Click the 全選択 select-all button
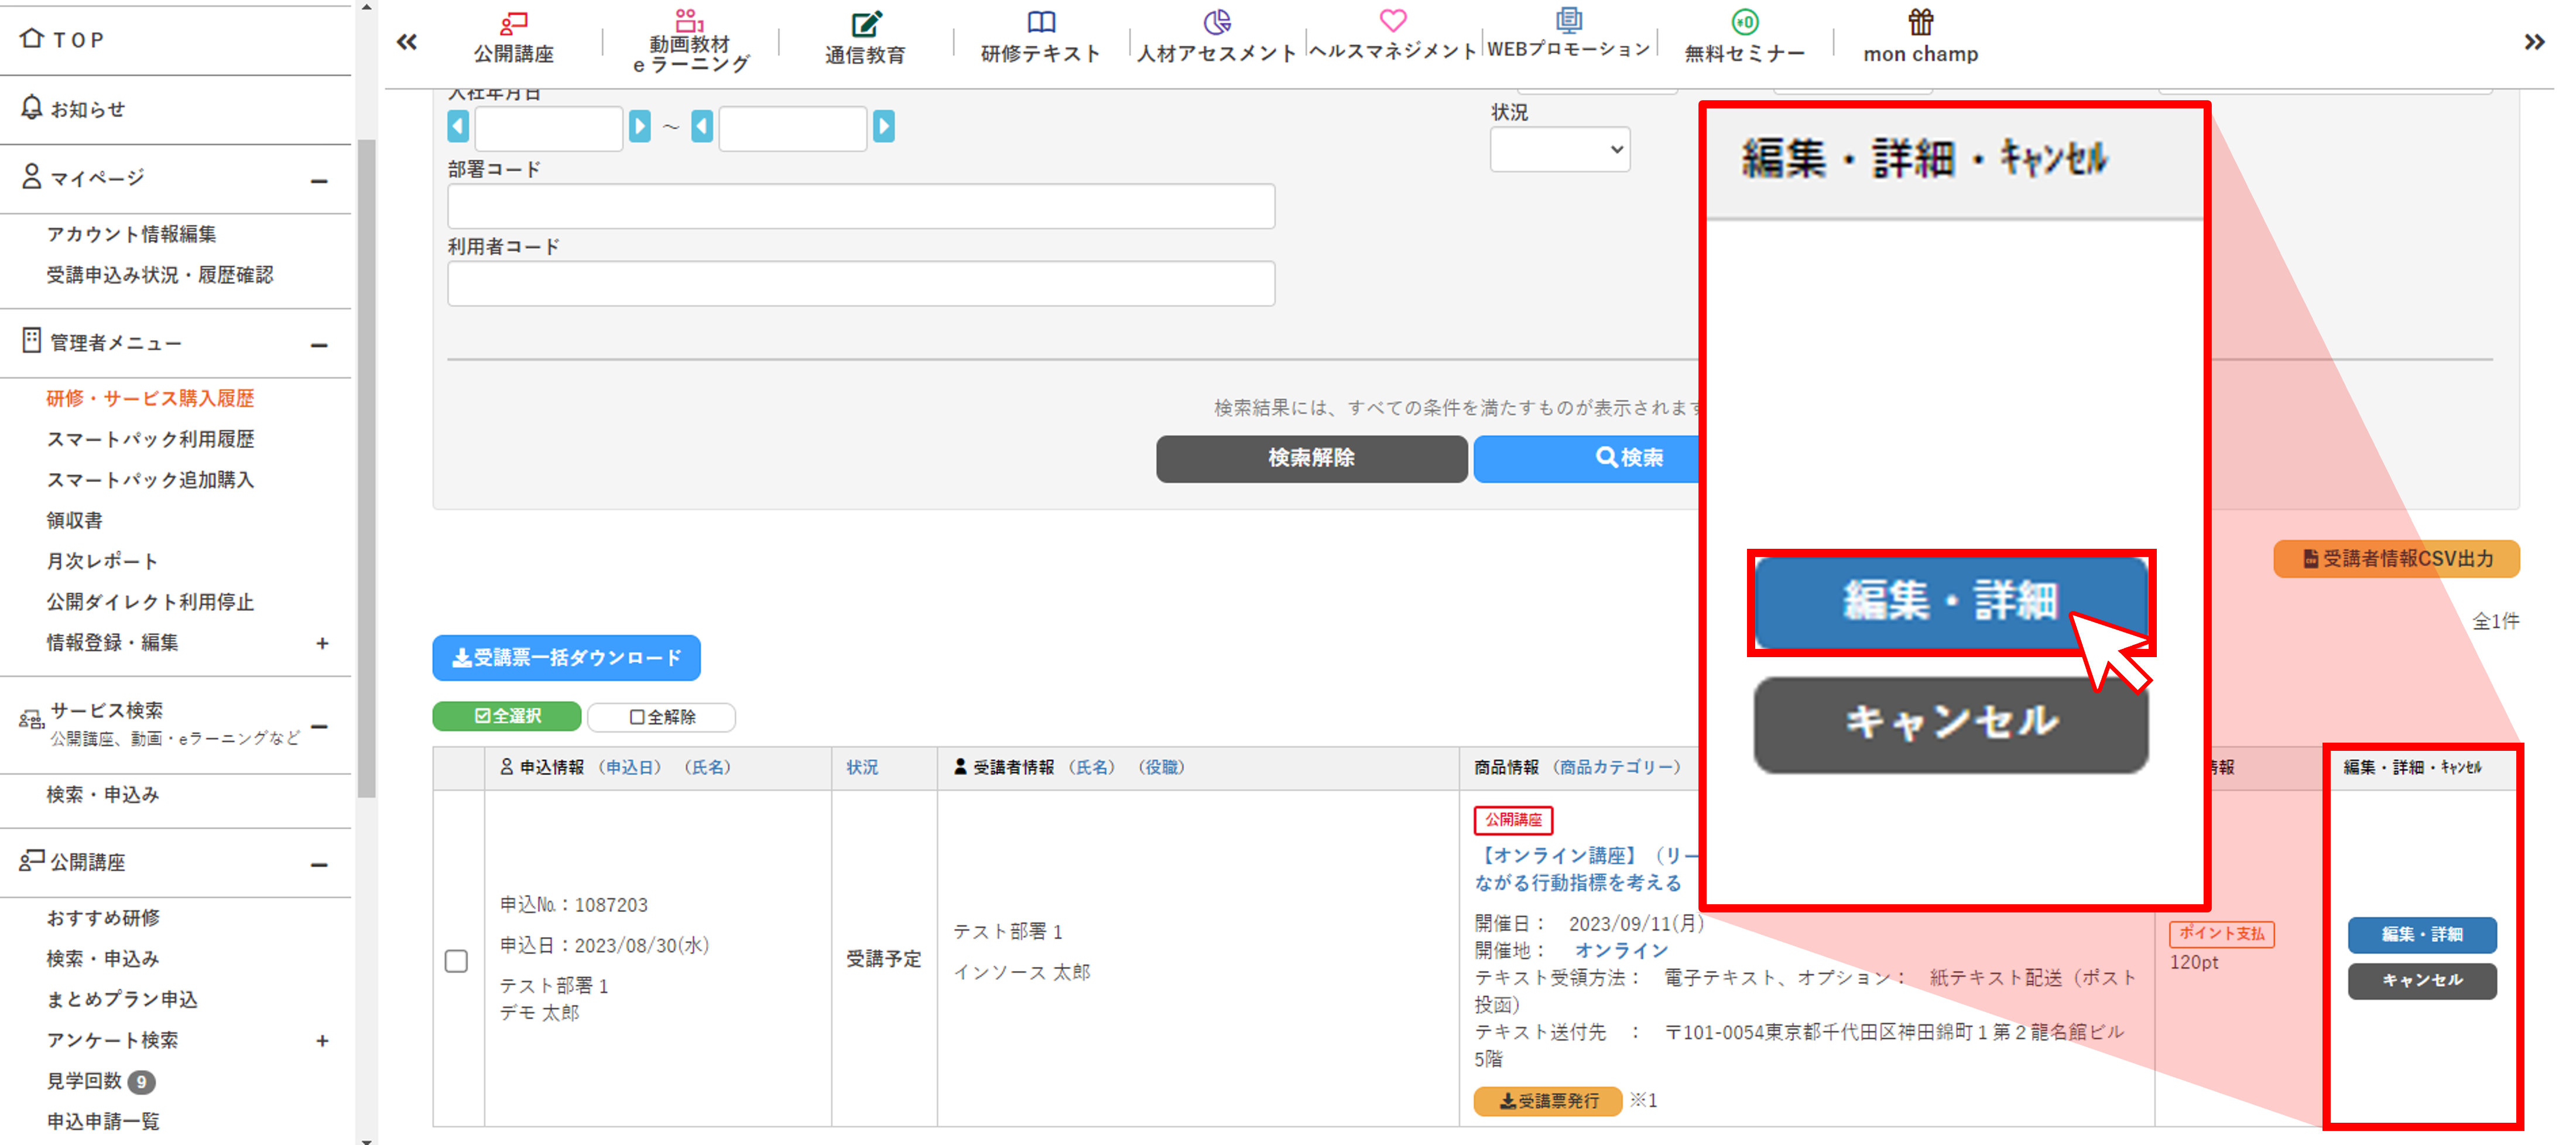This screenshot has width=2576, height=1145. (x=507, y=716)
